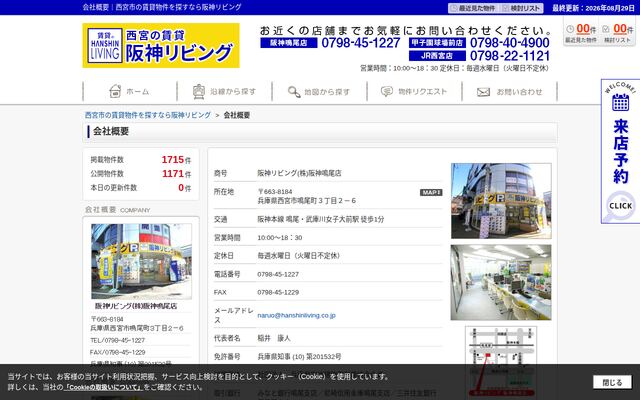Click the 本日の更新件数 0件 row
Image resolution: width=640 pixels, height=400 pixels.
click(141, 188)
